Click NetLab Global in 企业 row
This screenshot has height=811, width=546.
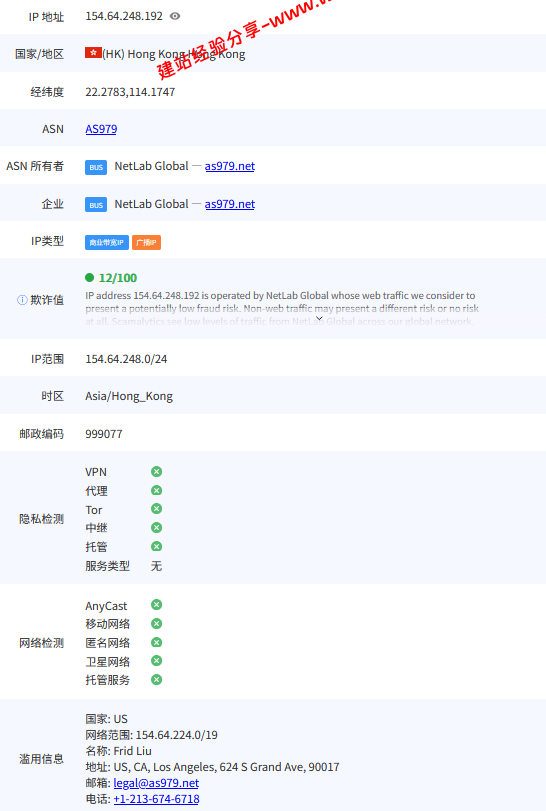tap(151, 204)
